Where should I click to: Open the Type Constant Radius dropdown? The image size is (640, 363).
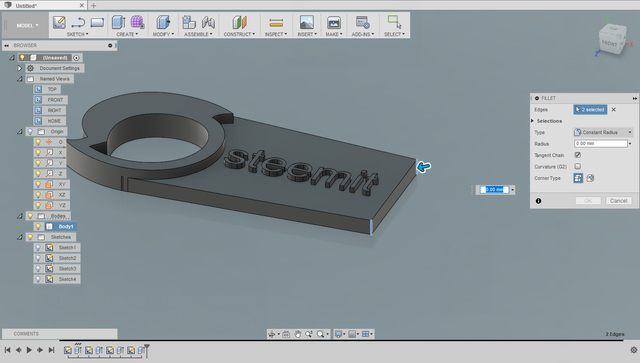pos(603,132)
